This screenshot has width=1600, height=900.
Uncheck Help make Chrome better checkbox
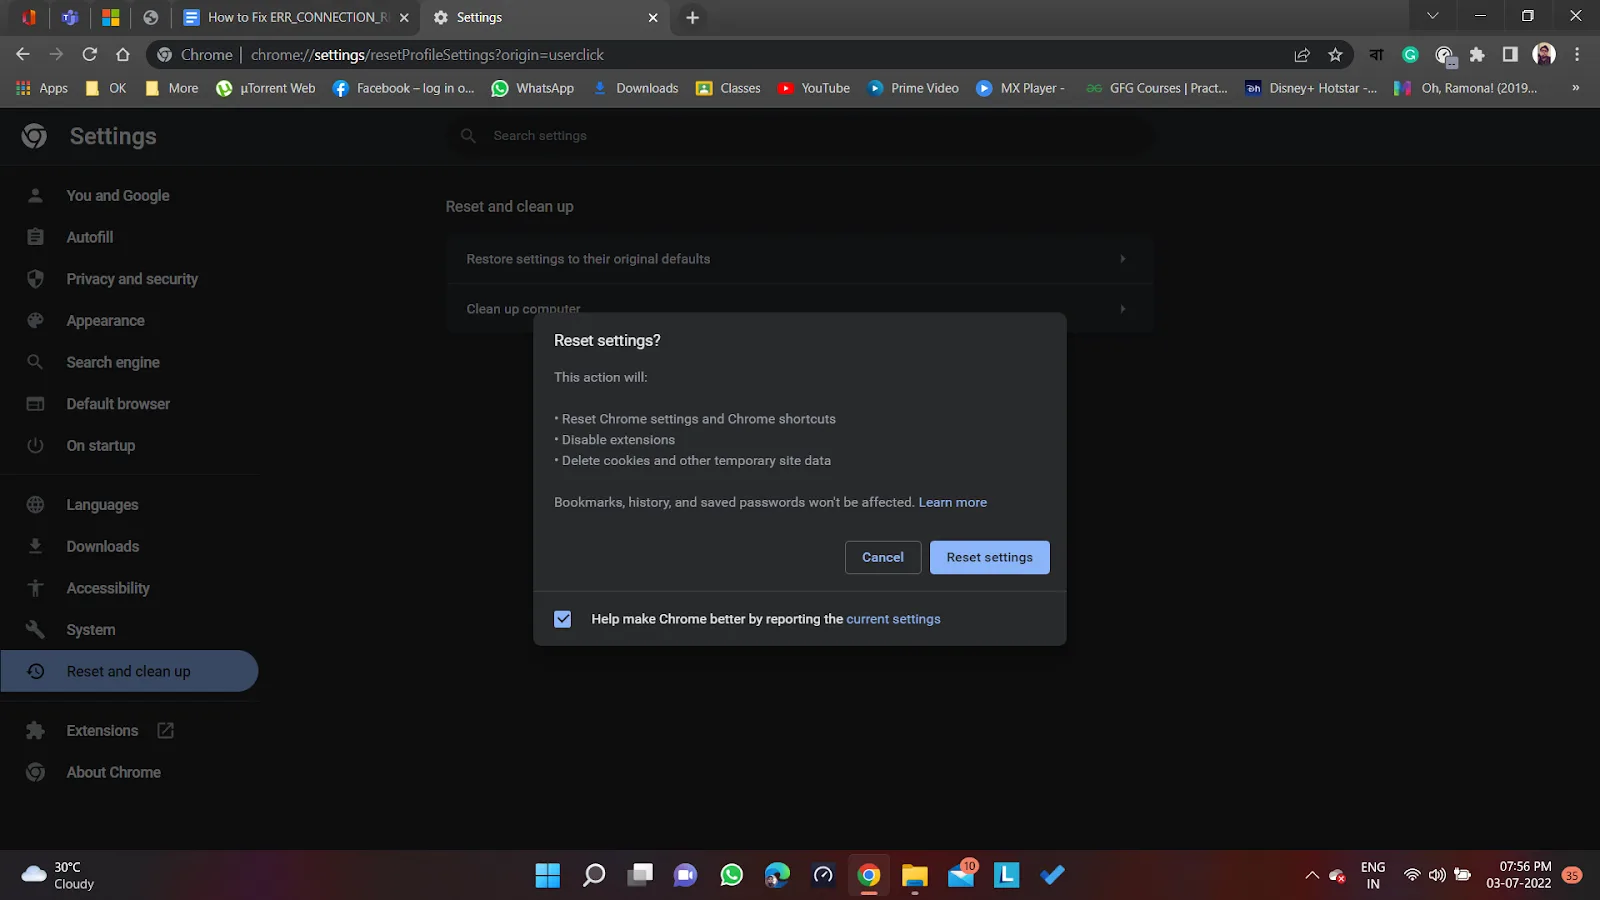[x=563, y=619]
